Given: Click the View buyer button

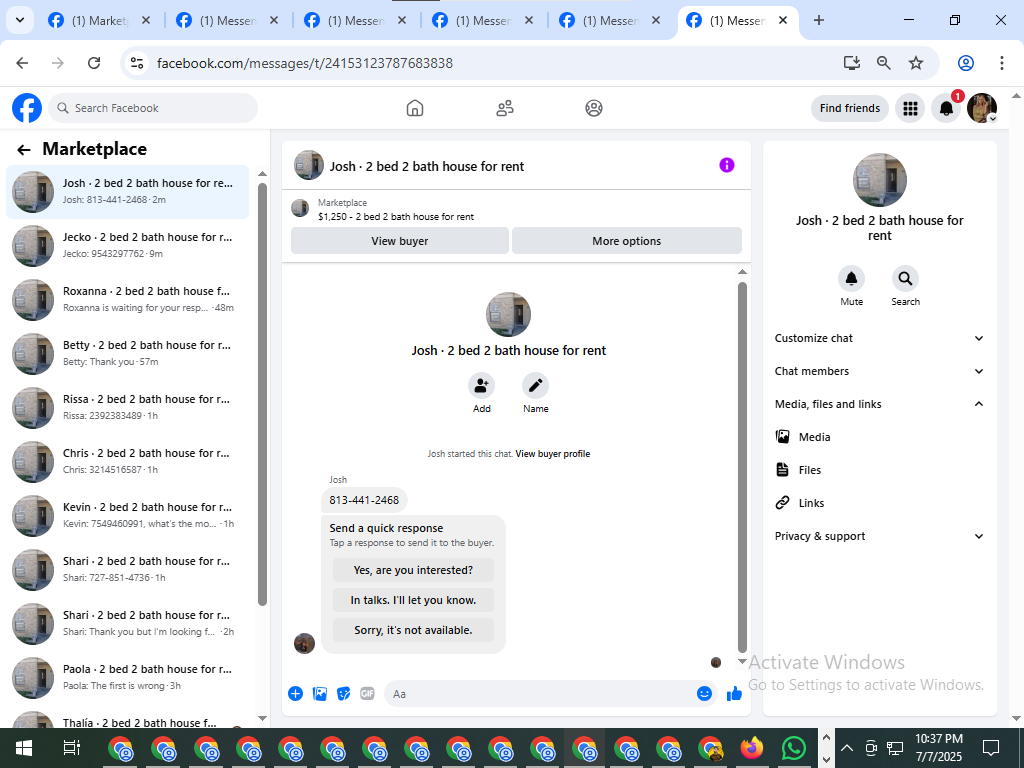Looking at the screenshot, I should click(x=400, y=241).
